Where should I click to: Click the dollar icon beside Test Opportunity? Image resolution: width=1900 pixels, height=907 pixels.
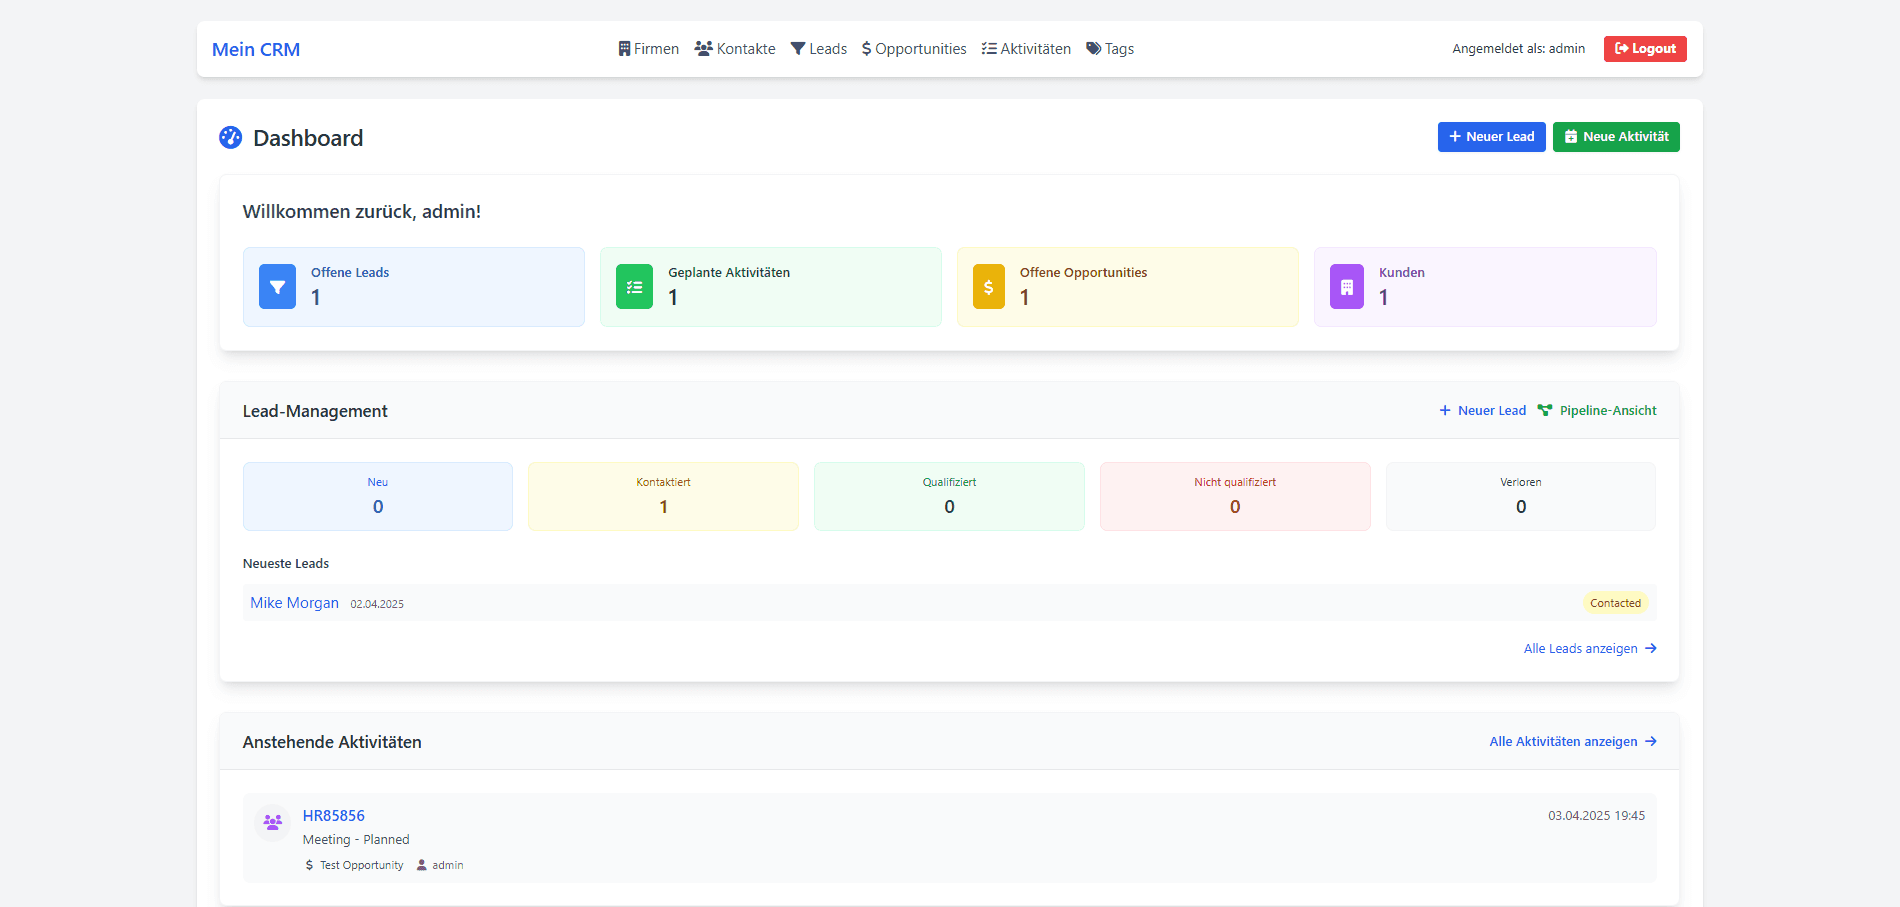point(308,864)
